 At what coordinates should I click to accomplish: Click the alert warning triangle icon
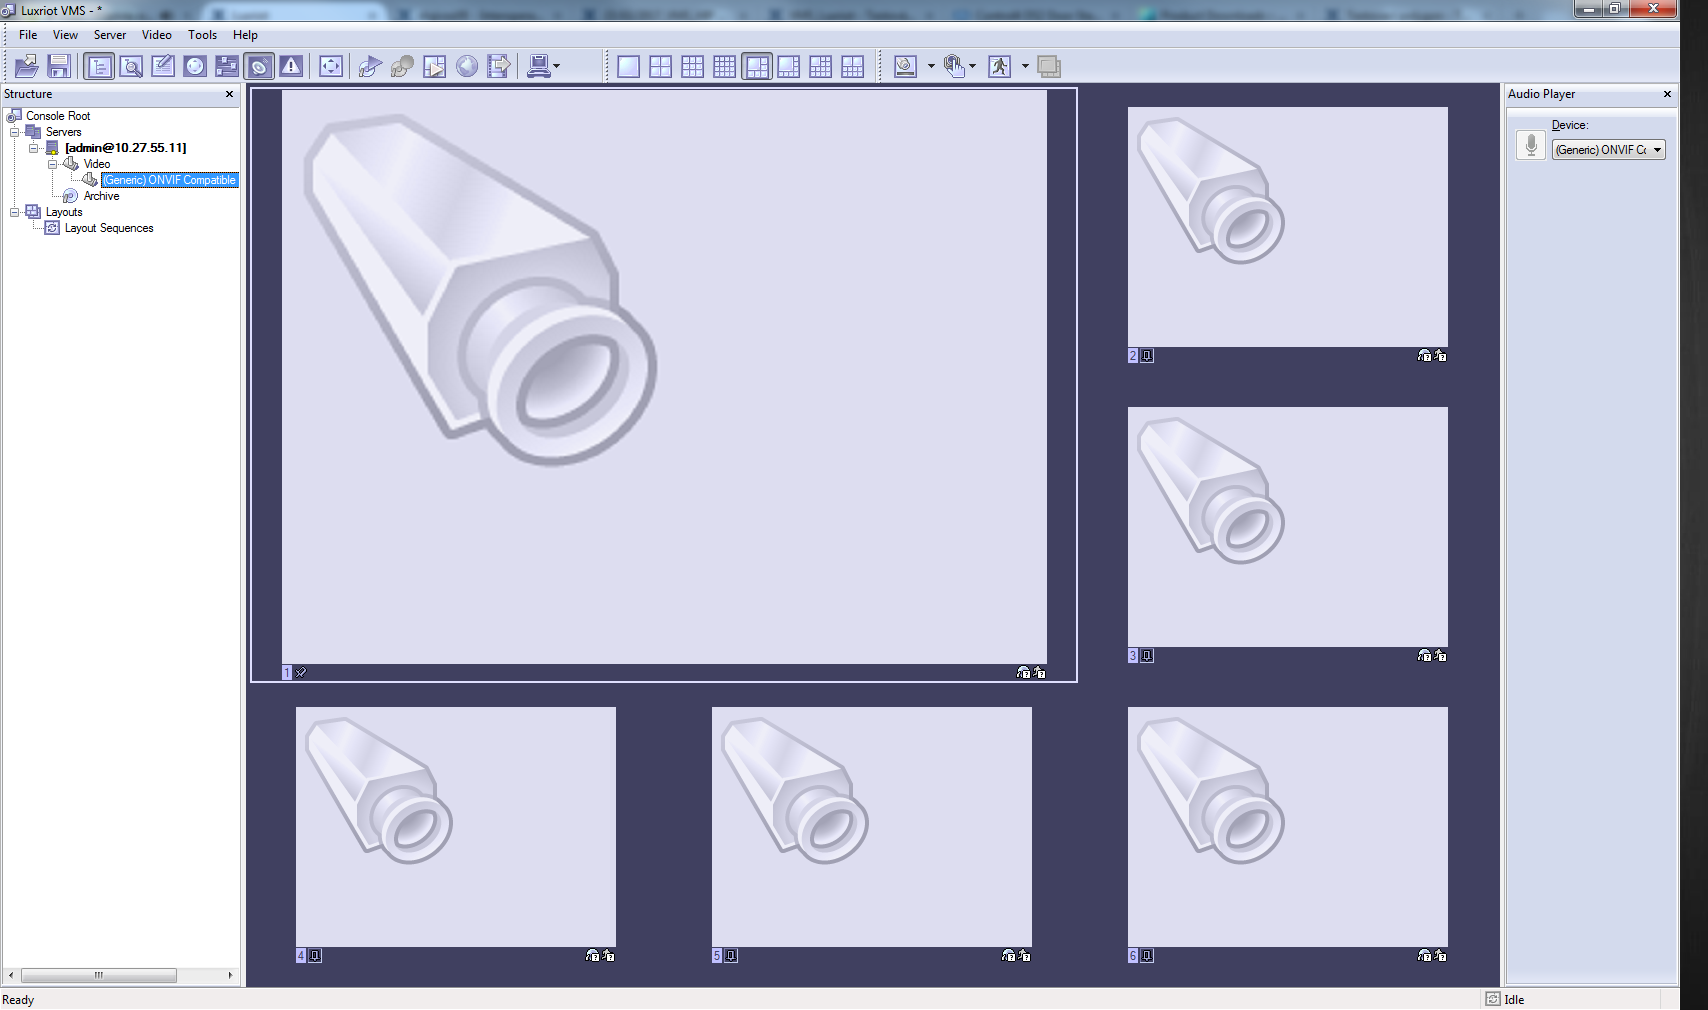[291, 67]
